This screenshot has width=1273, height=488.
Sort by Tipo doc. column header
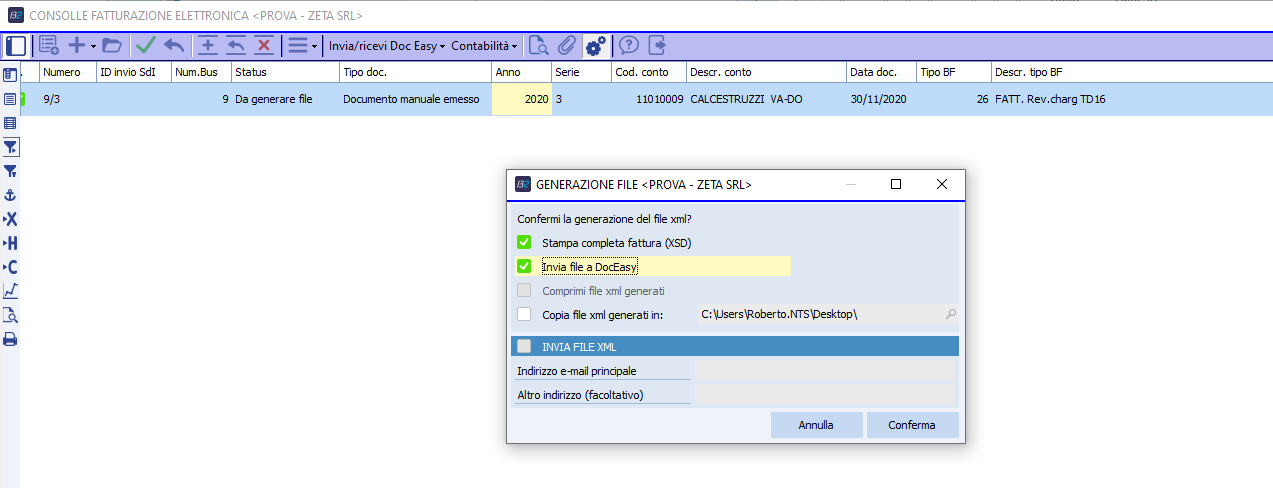click(x=415, y=72)
